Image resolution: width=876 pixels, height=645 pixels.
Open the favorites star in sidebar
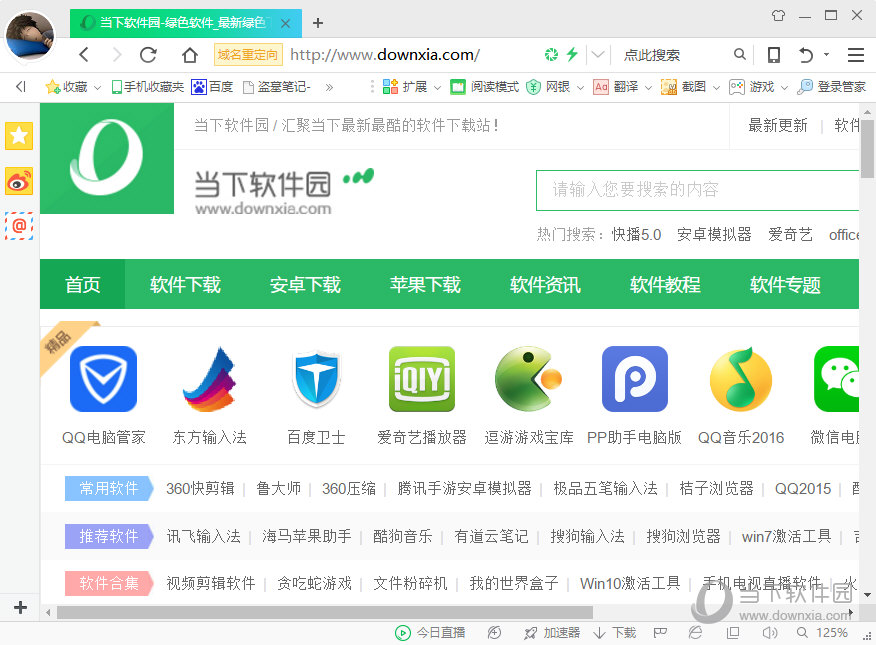tap(19, 135)
